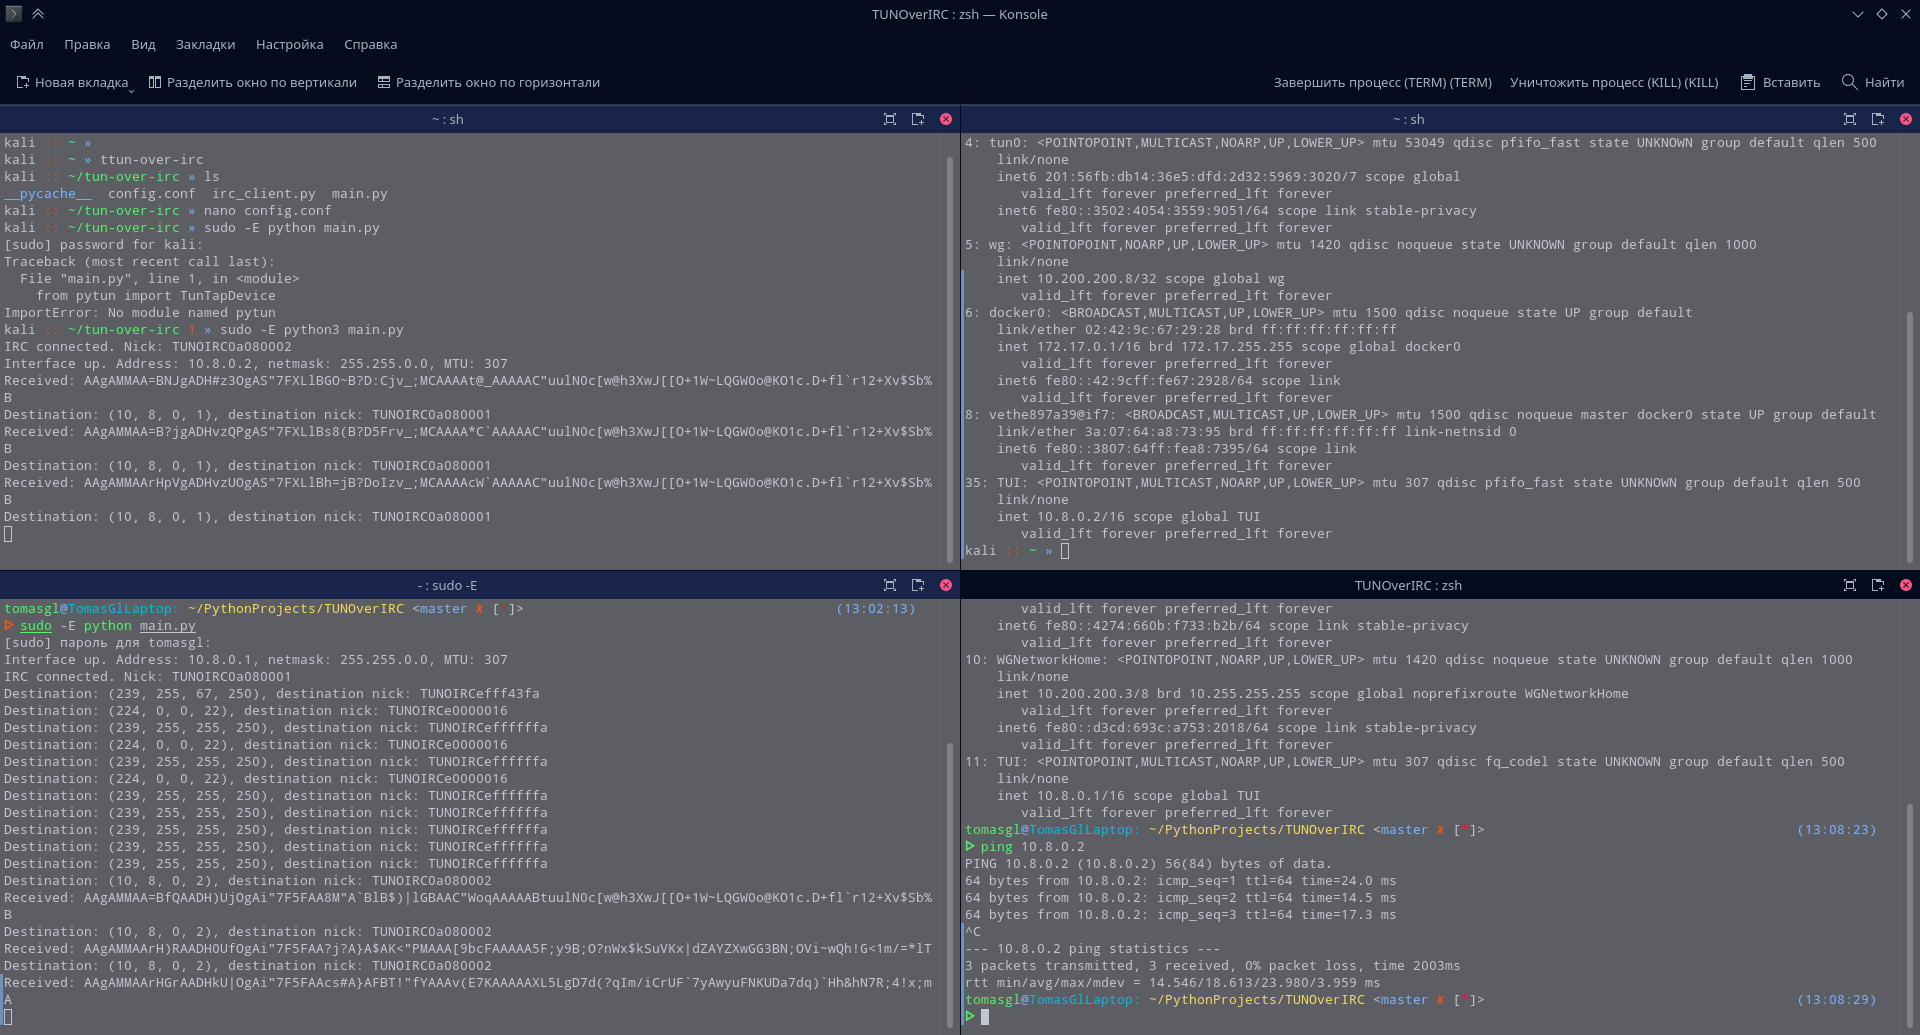Click the top-right pane scrollbar
Screen dimensions: 1920x1035
tap(1910, 436)
